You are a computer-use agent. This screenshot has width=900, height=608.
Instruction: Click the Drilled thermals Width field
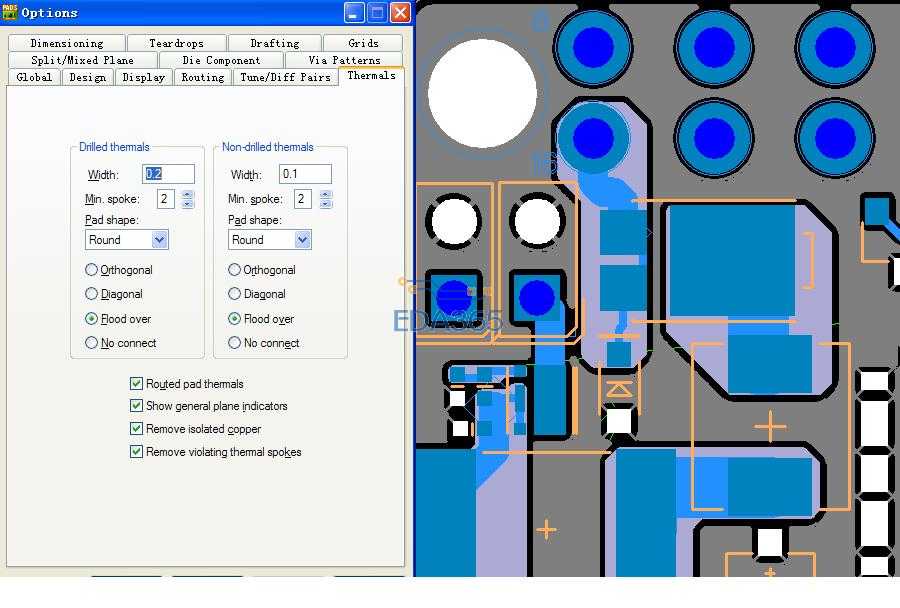point(168,174)
